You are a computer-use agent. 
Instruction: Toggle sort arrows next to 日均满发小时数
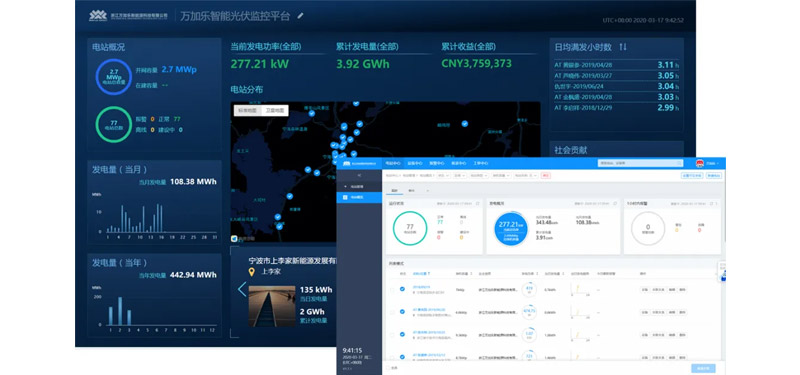coord(622,47)
